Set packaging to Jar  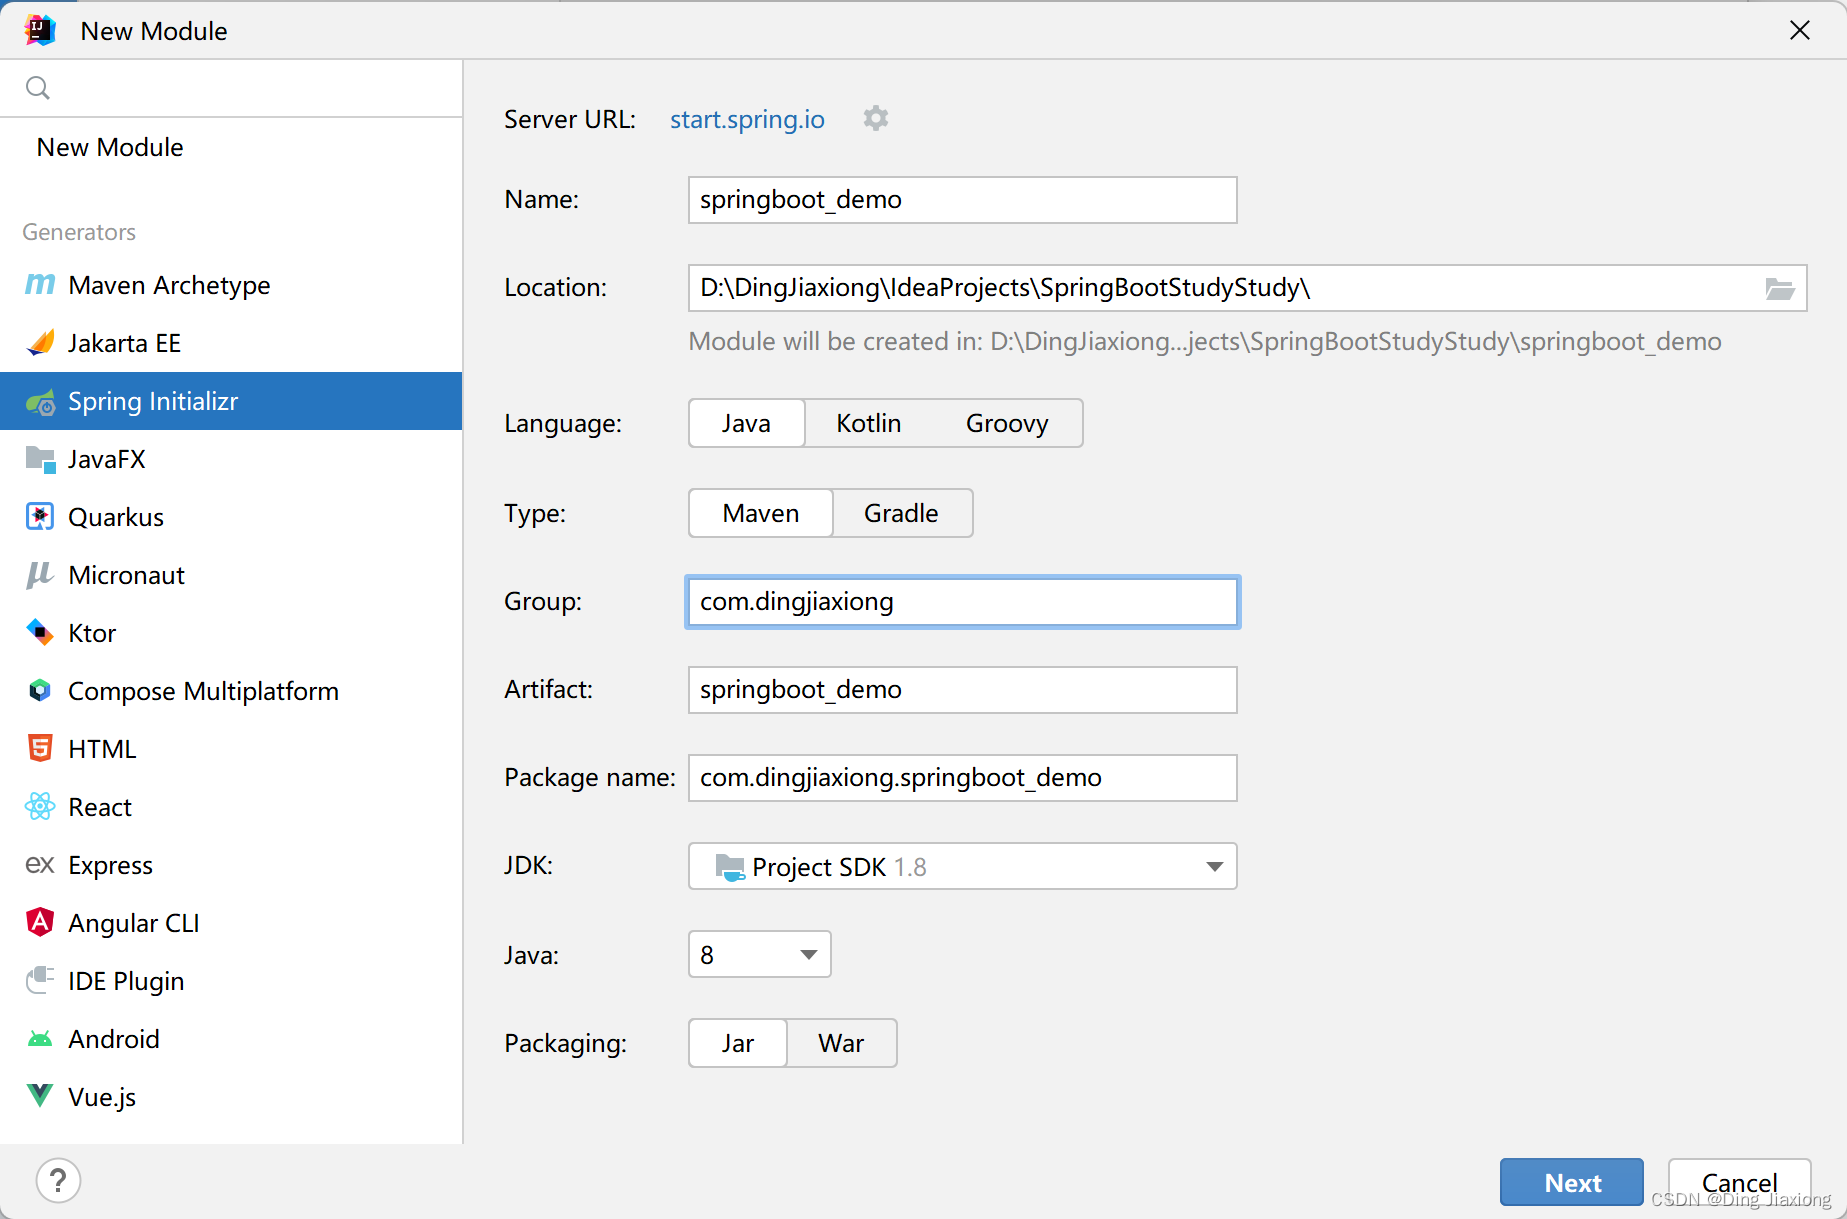(738, 1043)
